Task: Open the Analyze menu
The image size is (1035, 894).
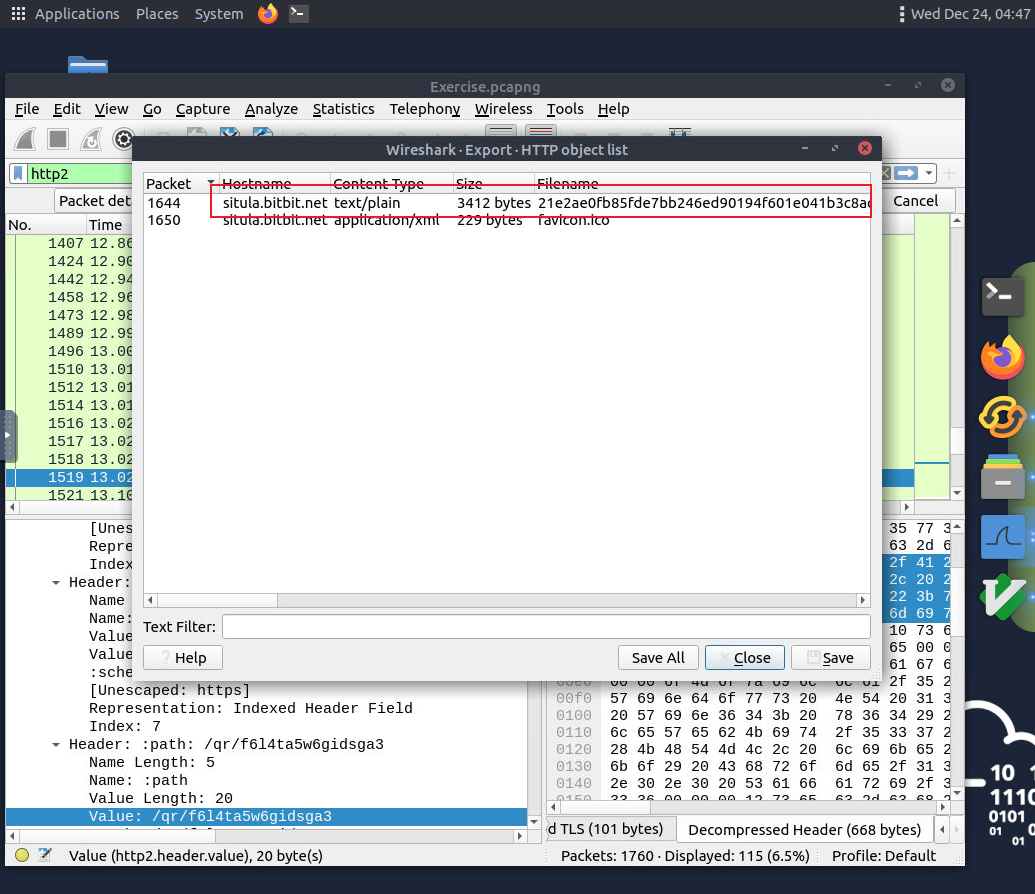Action: (x=271, y=109)
